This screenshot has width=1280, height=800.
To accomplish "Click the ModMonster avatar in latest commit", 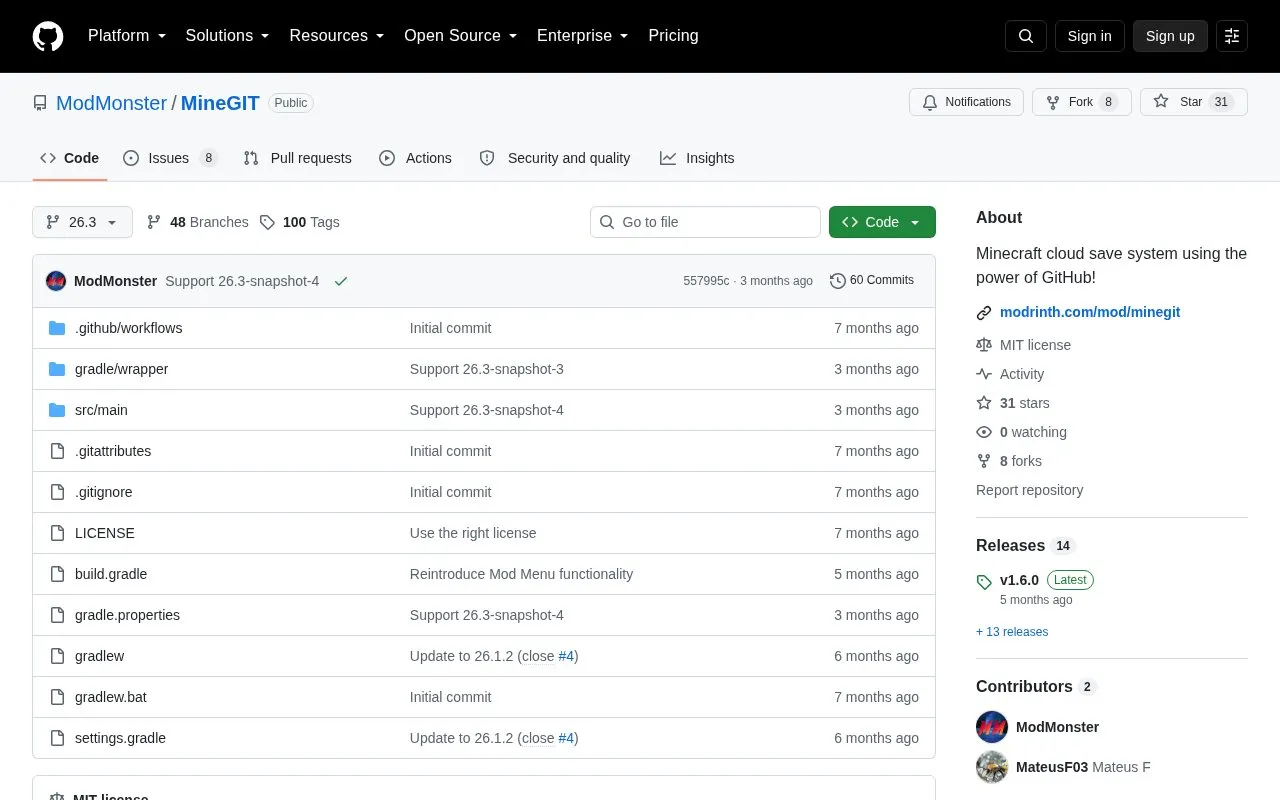I will pyautogui.click(x=56, y=281).
